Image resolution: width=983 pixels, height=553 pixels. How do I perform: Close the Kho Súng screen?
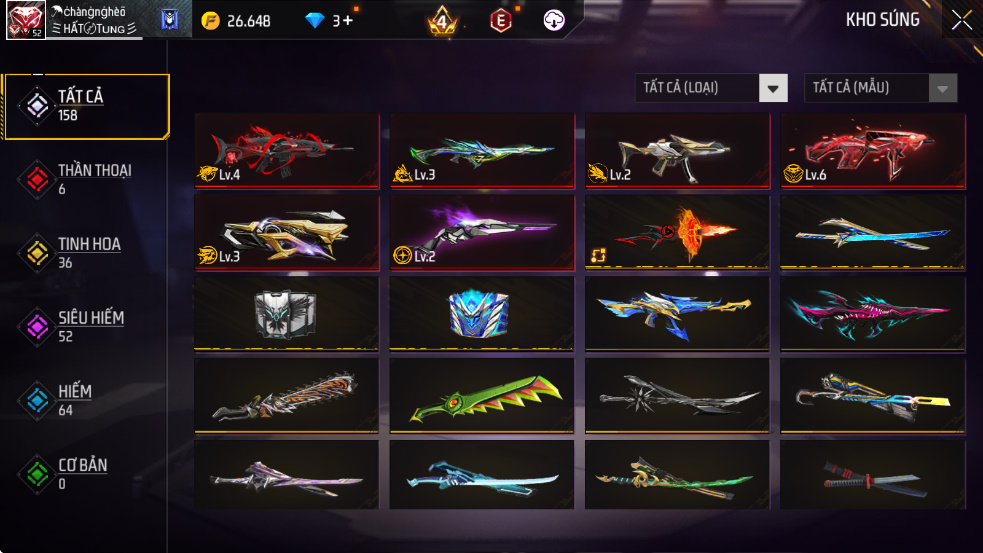(x=962, y=20)
